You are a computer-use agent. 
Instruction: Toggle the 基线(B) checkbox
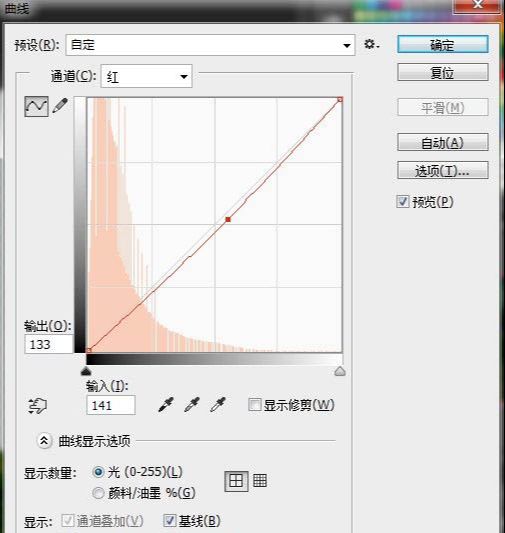point(169,520)
